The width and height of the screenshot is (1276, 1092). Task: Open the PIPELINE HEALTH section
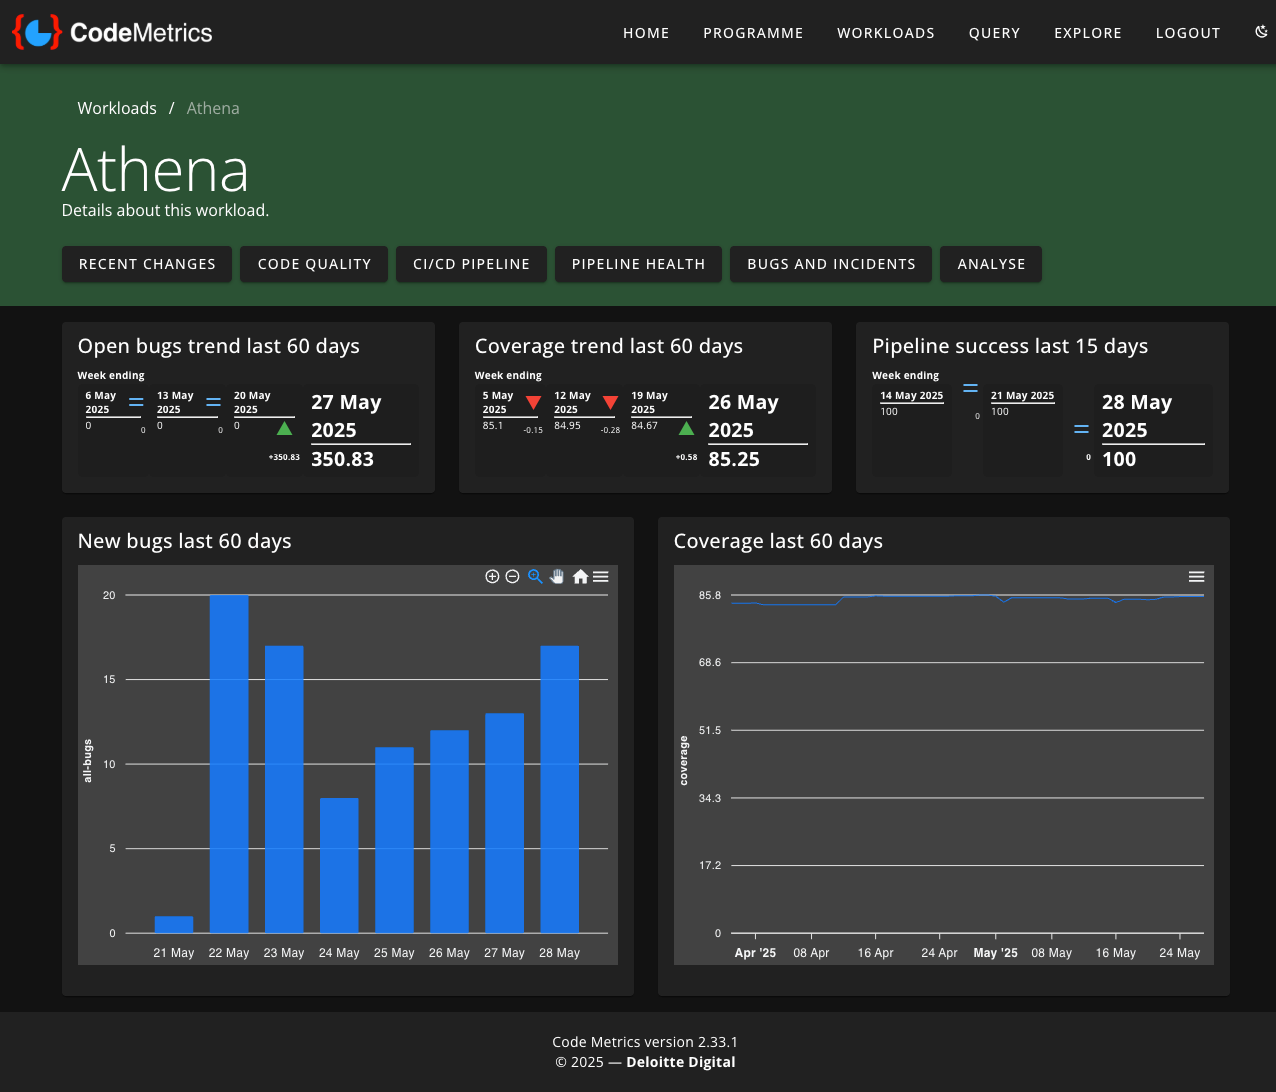638,264
